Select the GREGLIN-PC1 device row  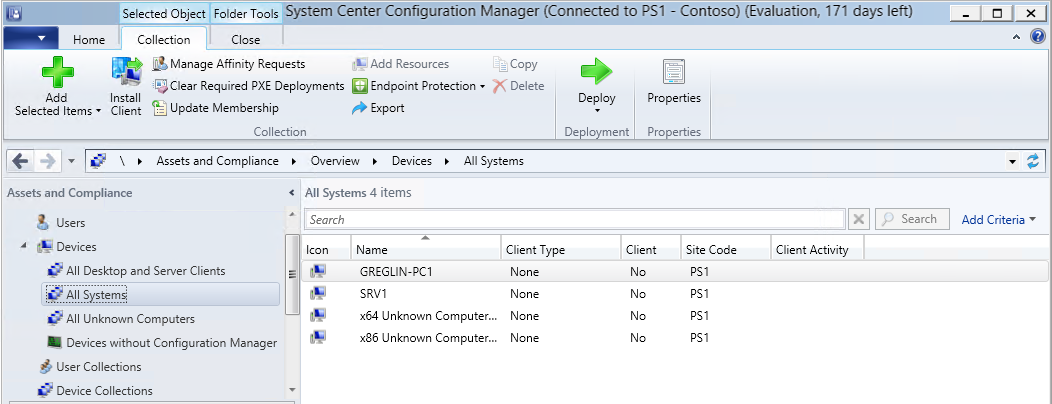coord(676,272)
